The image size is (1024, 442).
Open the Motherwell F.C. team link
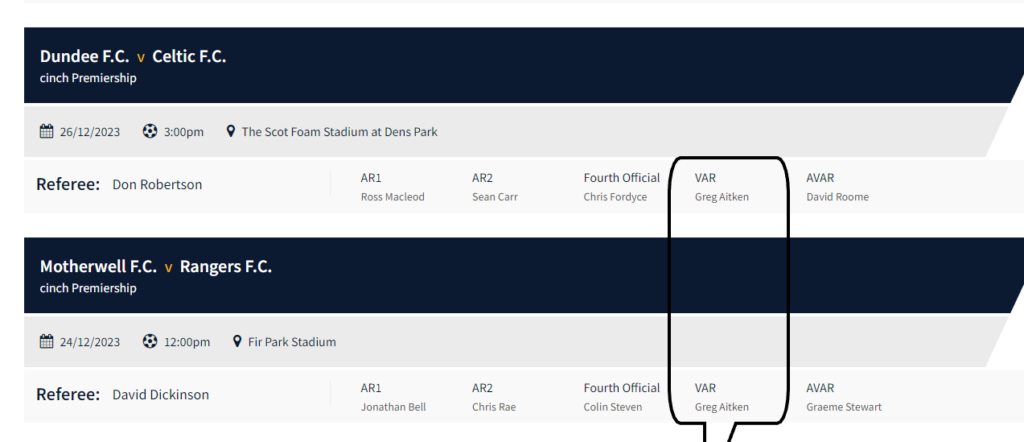(98, 267)
